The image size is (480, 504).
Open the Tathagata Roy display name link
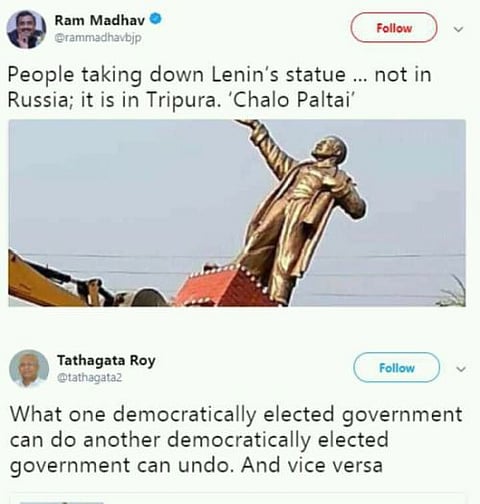(106, 360)
